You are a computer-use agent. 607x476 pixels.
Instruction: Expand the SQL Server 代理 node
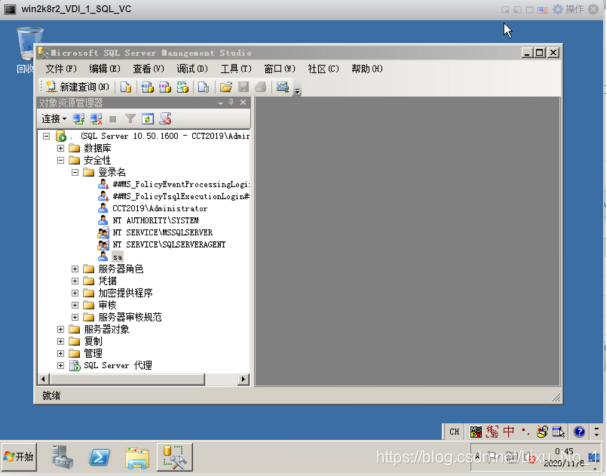60,365
